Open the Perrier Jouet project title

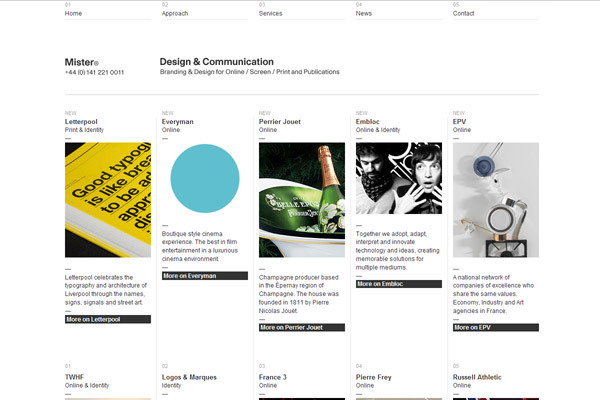[x=280, y=122]
